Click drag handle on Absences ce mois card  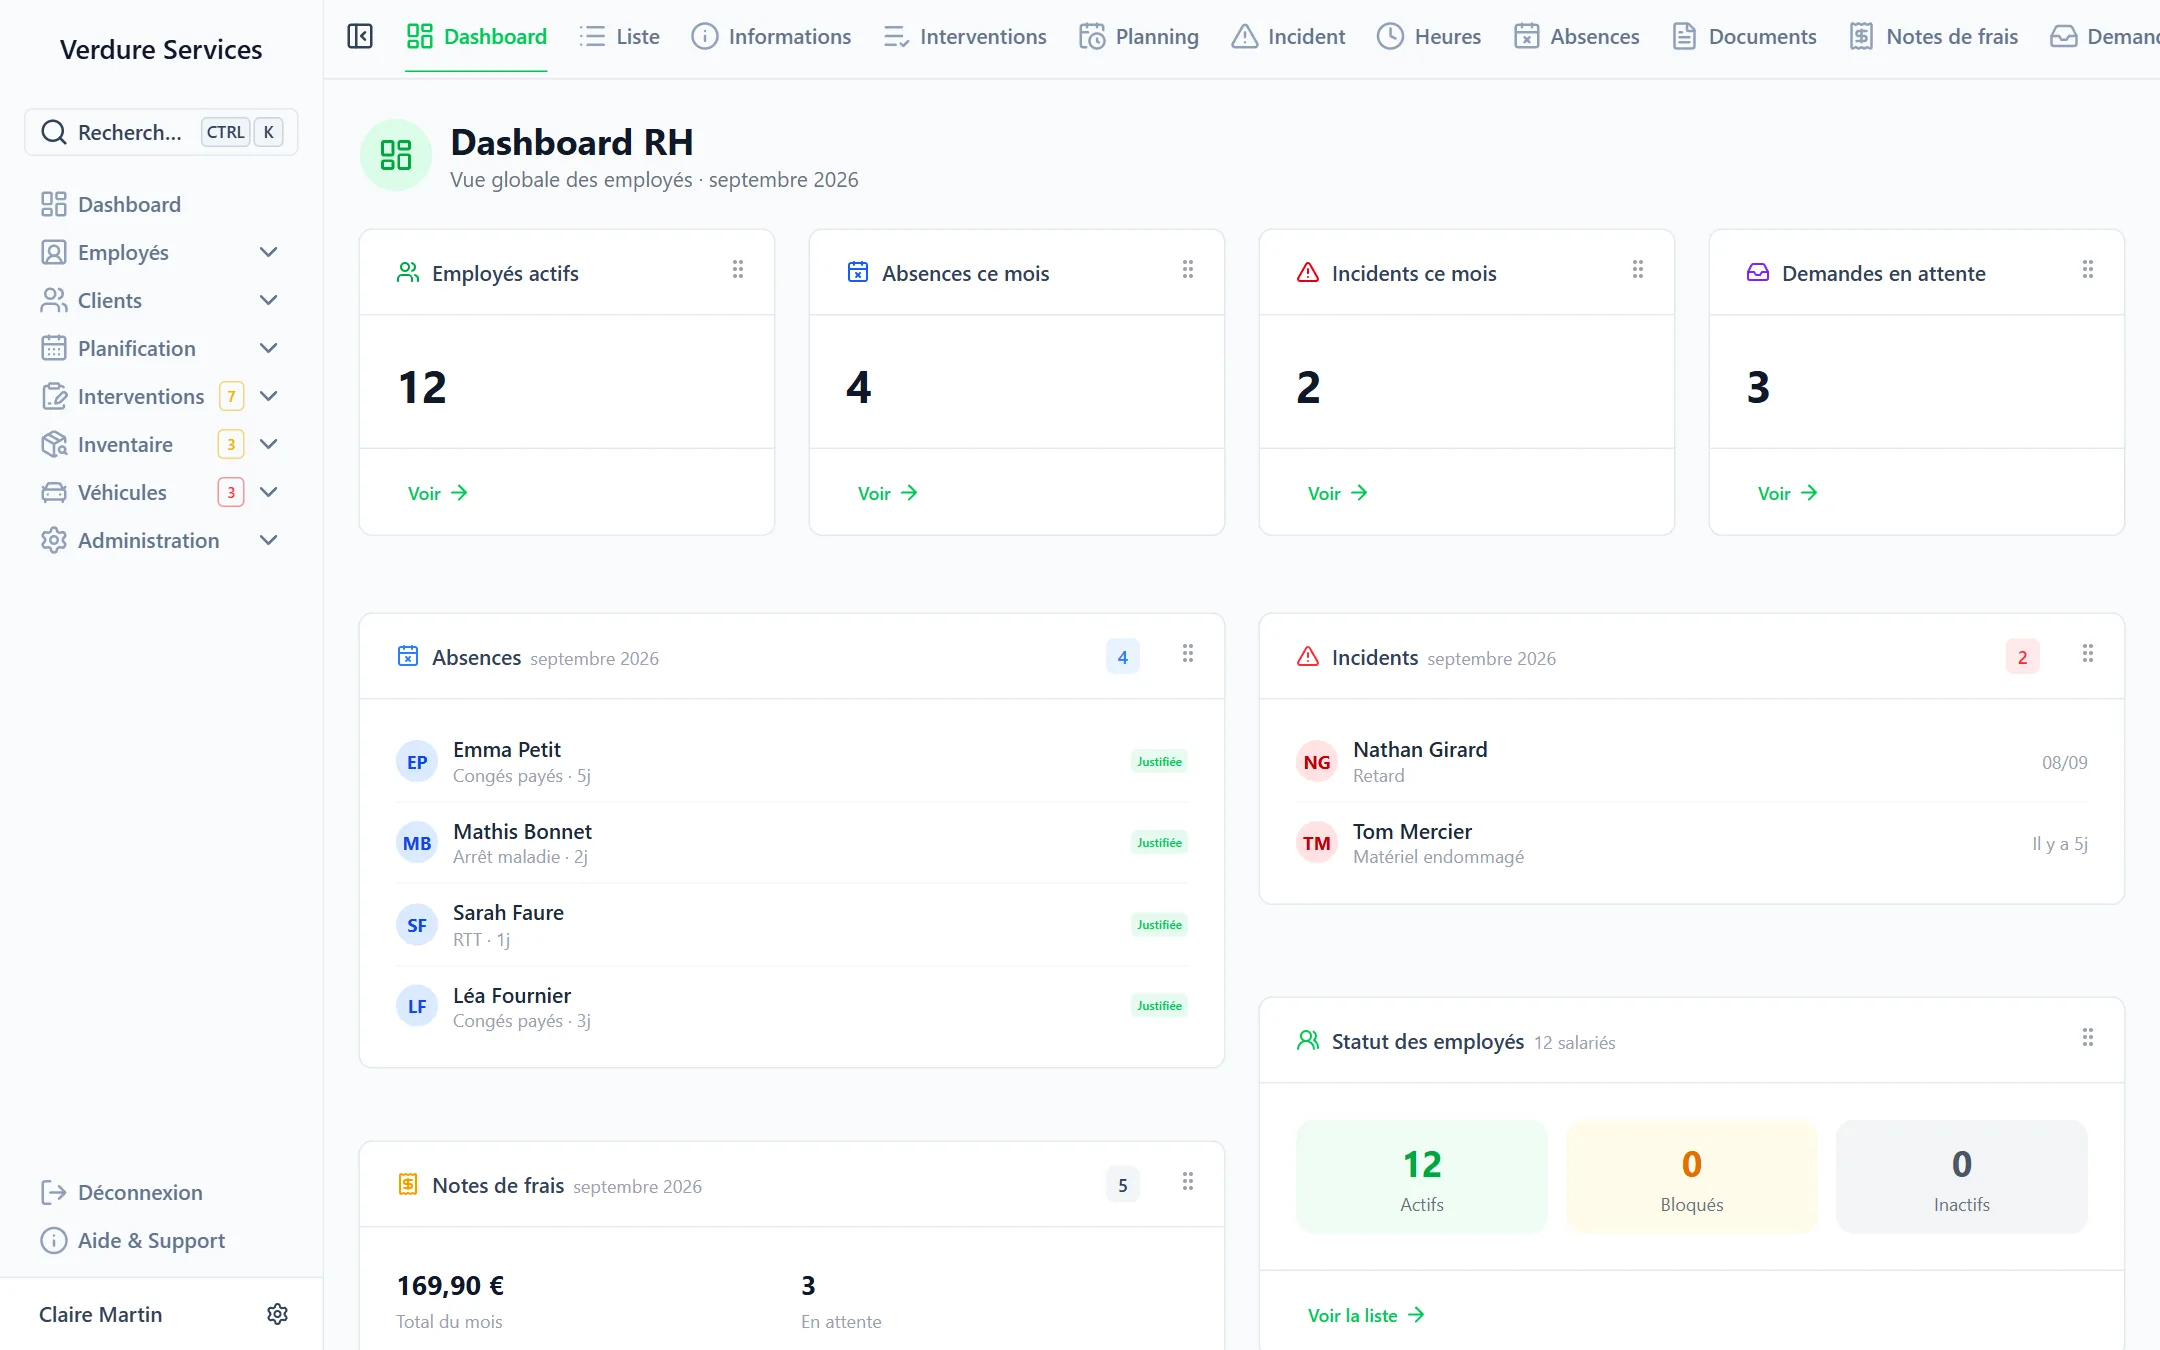(x=1188, y=270)
